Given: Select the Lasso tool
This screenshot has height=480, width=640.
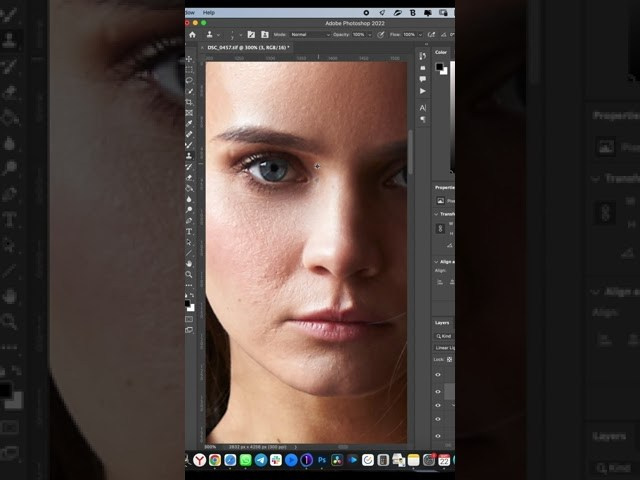Looking at the screenshot, I should (189, 81).
